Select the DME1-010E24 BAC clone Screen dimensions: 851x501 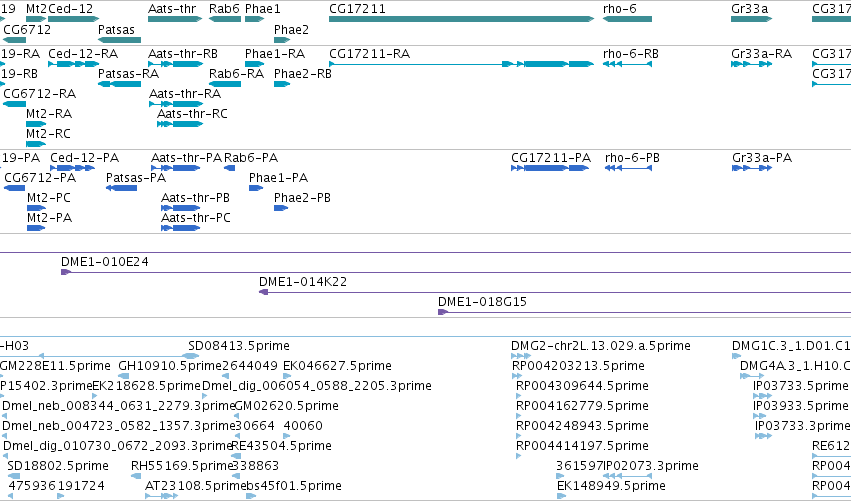tap(456, 272)
